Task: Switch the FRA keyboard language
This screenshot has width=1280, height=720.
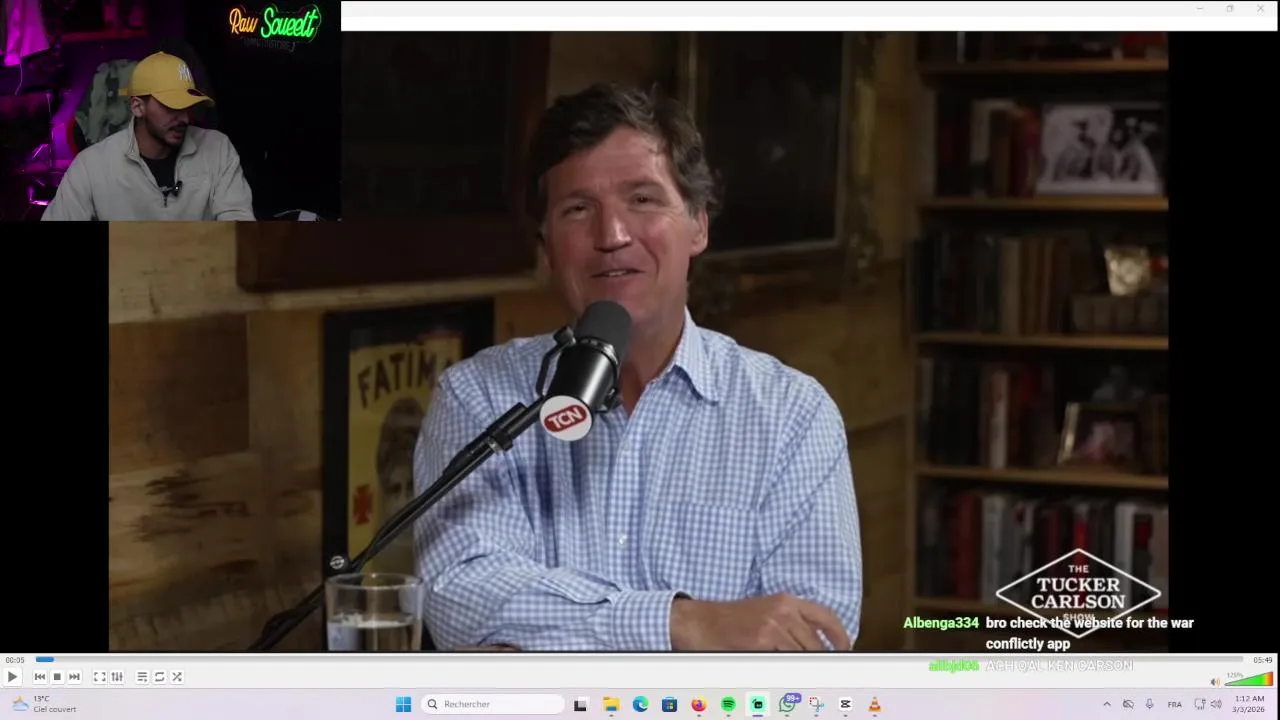Action: (x=1175, y=704)
